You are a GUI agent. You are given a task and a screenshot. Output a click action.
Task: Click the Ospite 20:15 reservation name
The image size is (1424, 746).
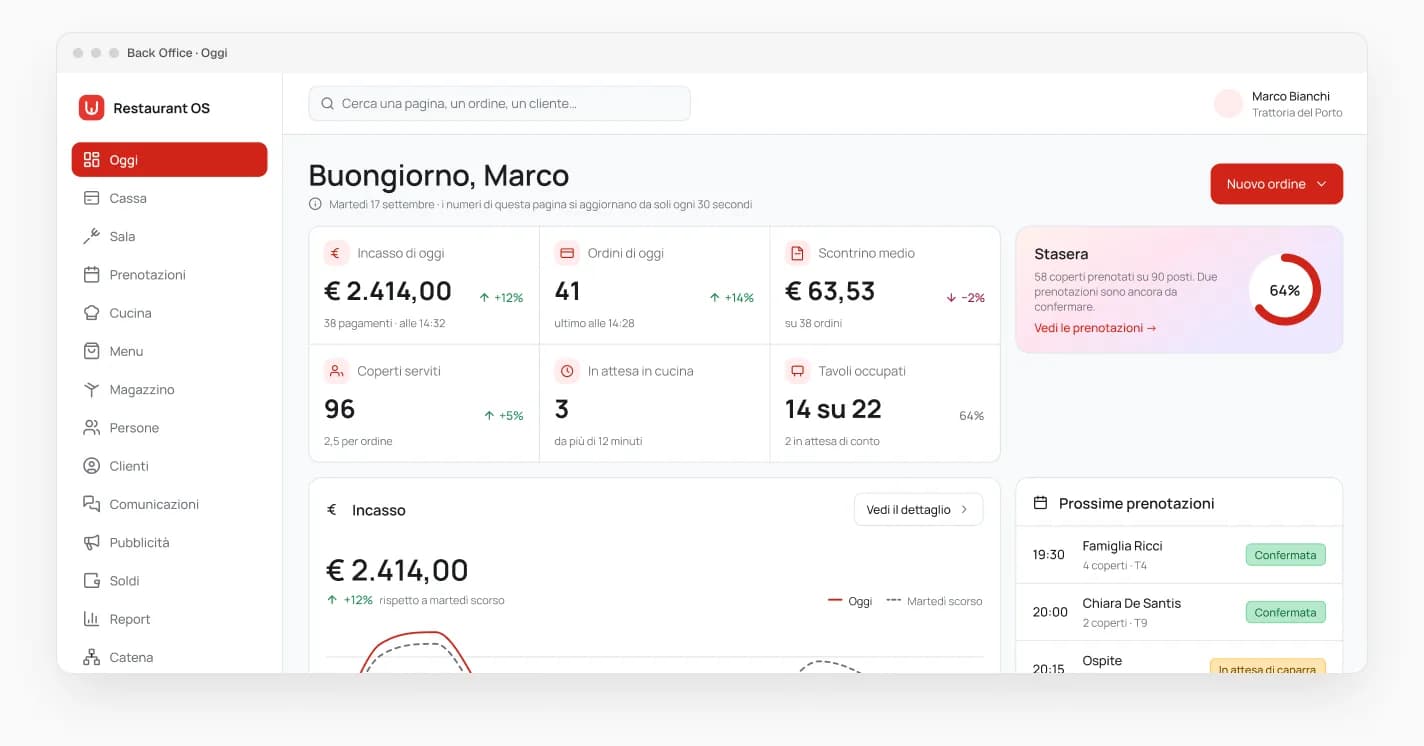click(1102, 661)
